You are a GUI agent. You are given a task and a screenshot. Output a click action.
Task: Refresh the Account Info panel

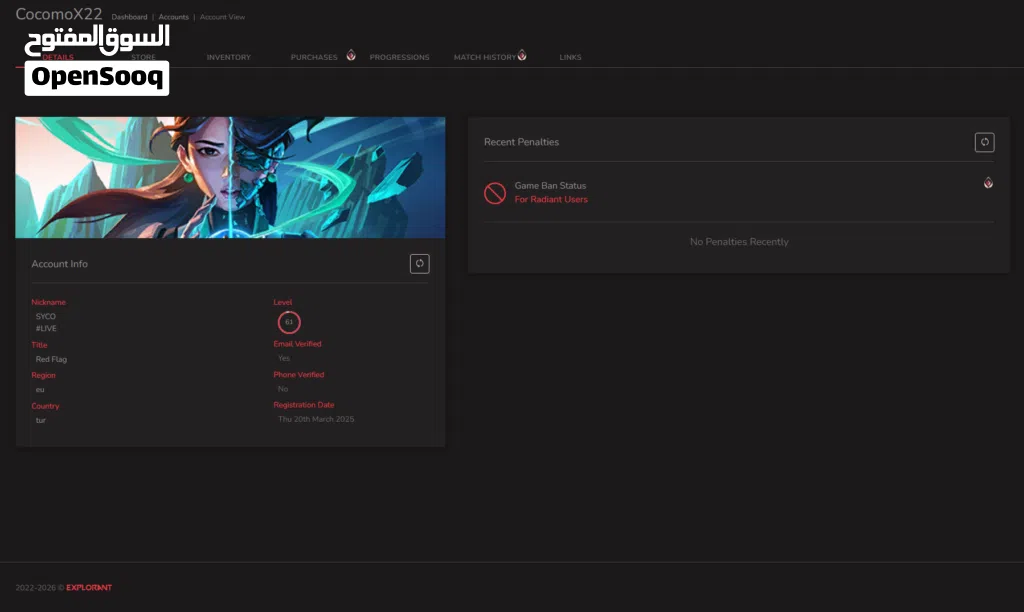pyautogui.click(x=419, y=264)
